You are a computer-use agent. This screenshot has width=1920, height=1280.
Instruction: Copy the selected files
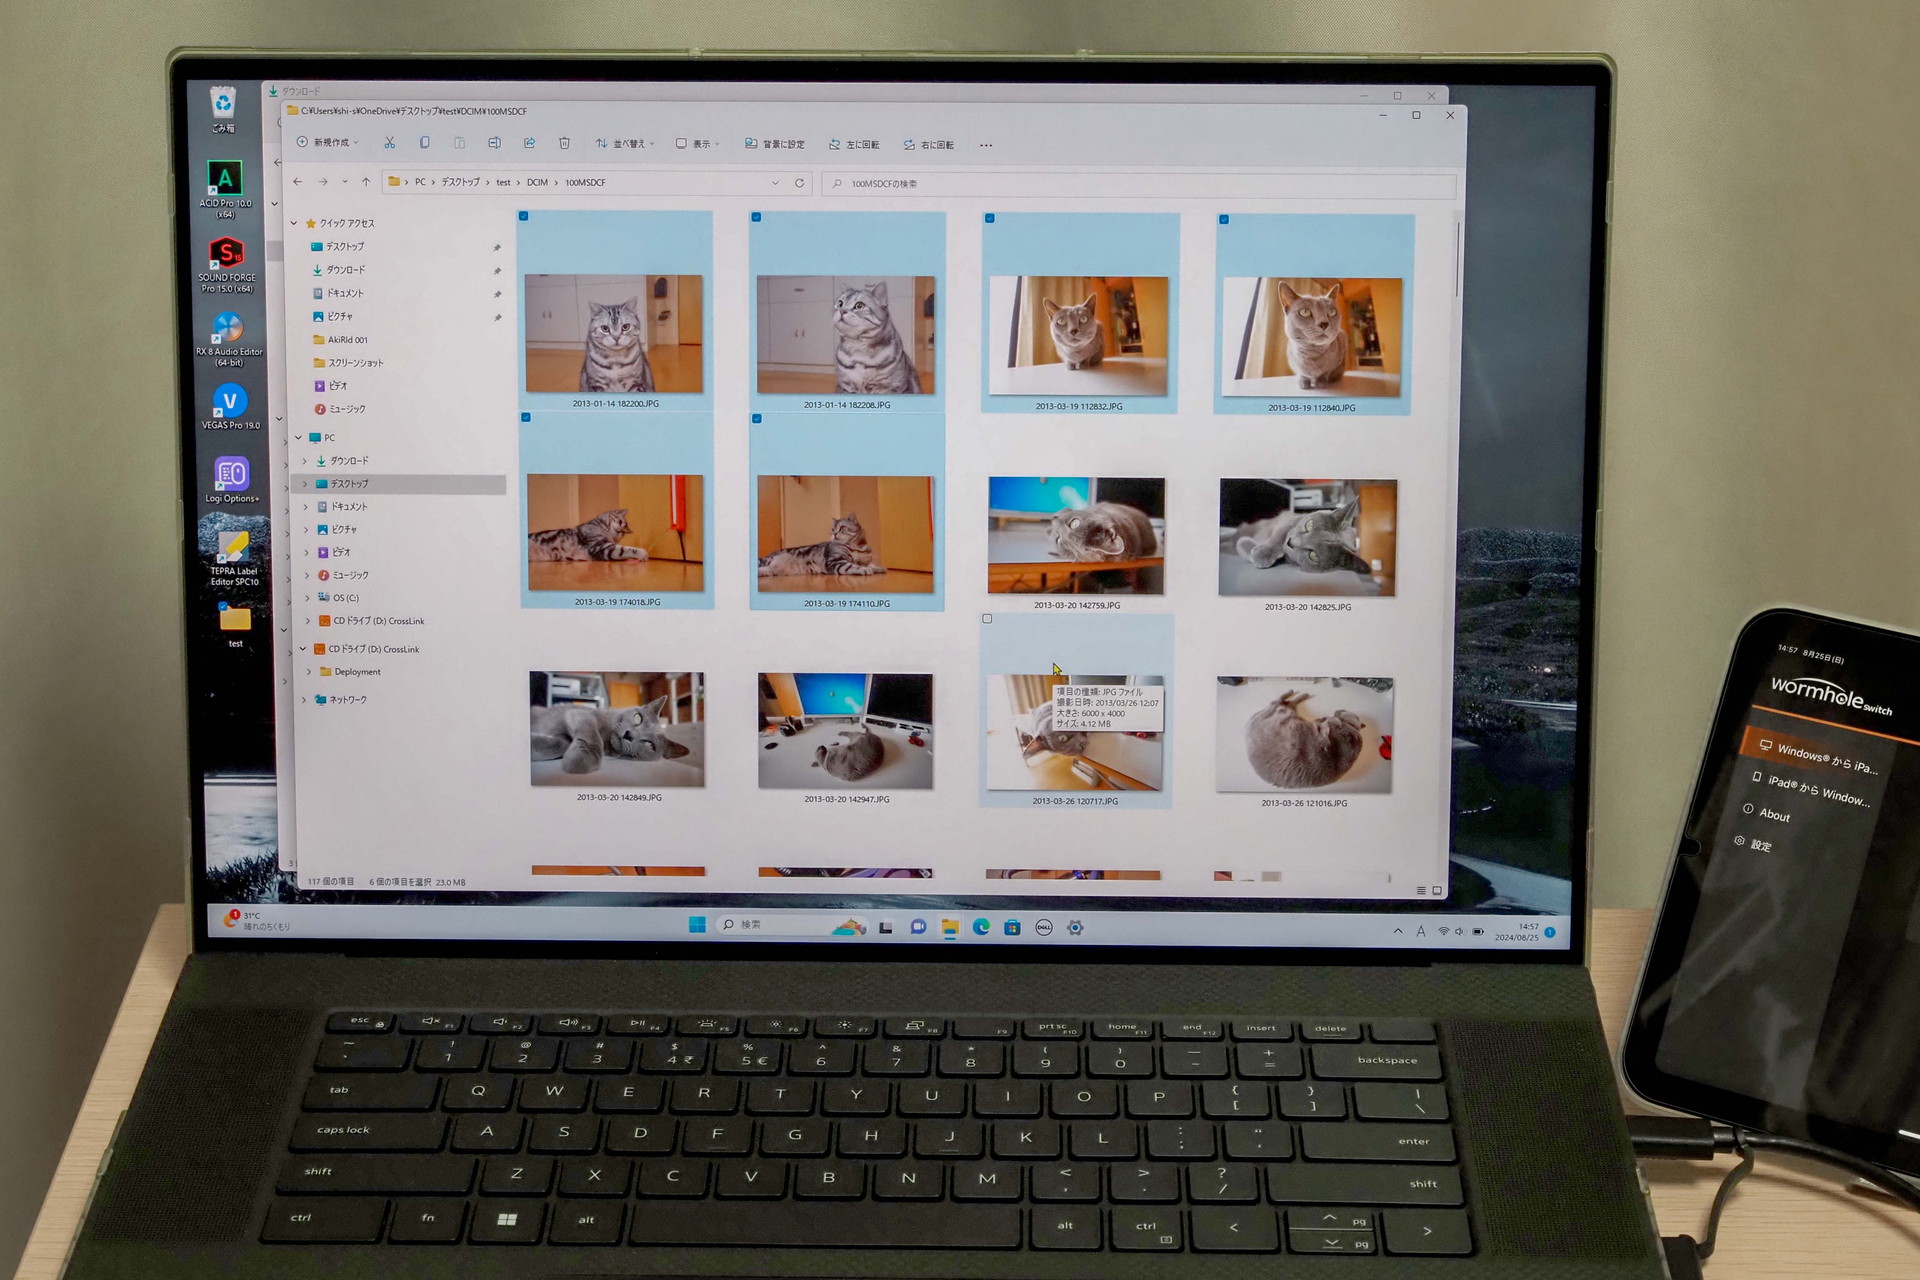424,143
